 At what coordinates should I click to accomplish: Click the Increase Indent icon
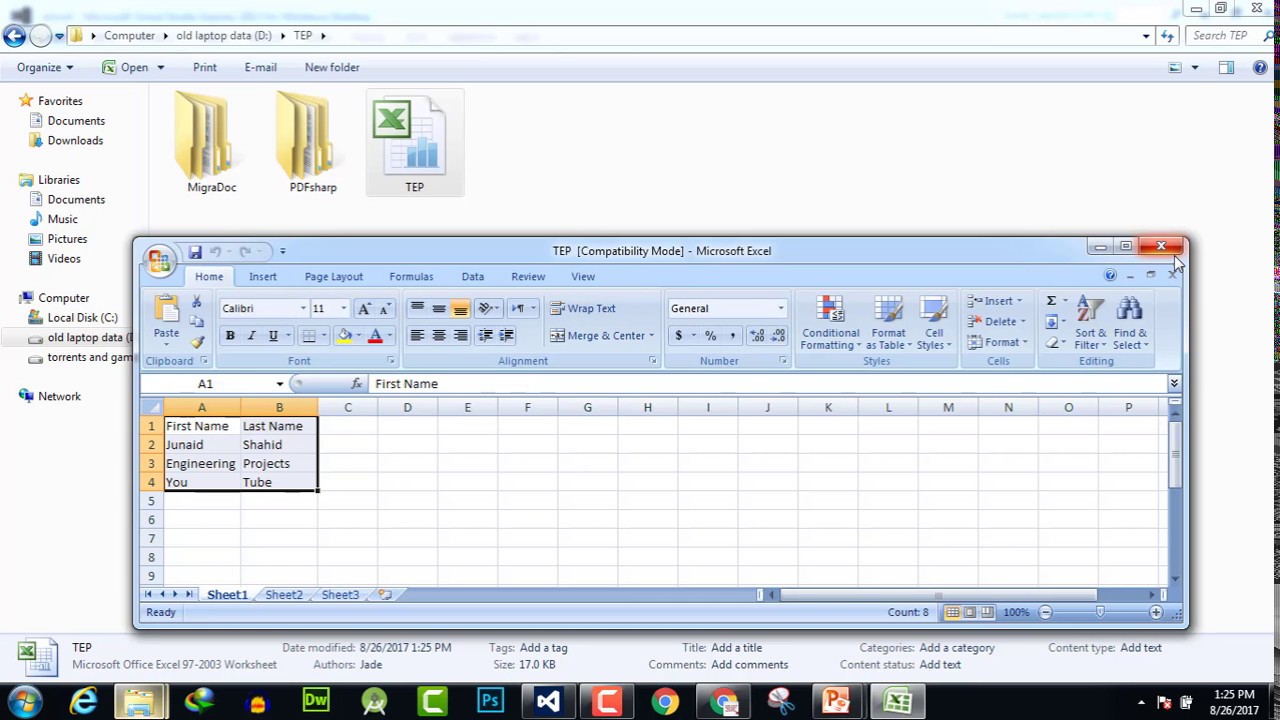click(506, 336)
